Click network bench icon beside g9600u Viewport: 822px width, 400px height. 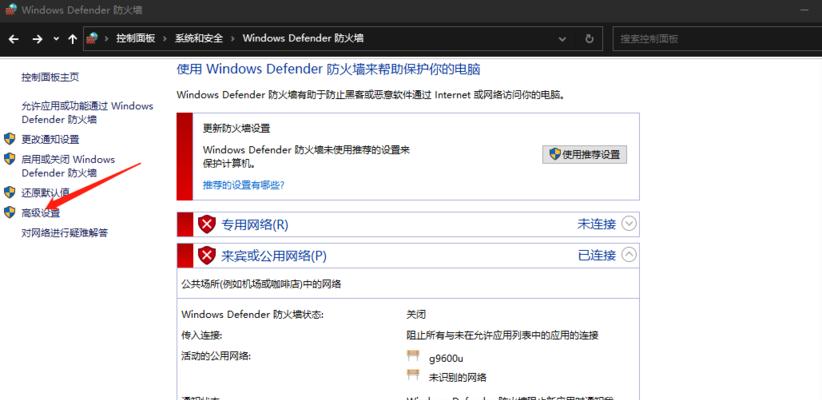[413, 356]
